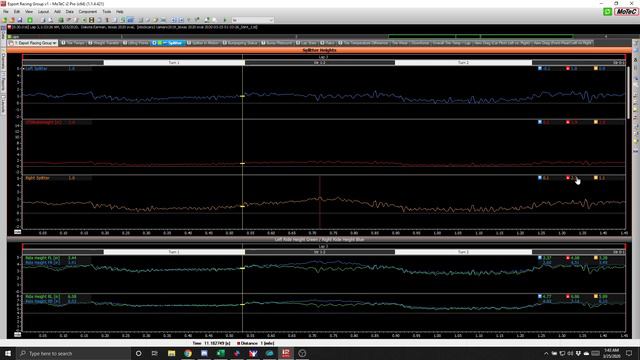Switch to the Bumpspring Status tab
640x360 pixels.
pyautogui.click(x=240, y=42)
